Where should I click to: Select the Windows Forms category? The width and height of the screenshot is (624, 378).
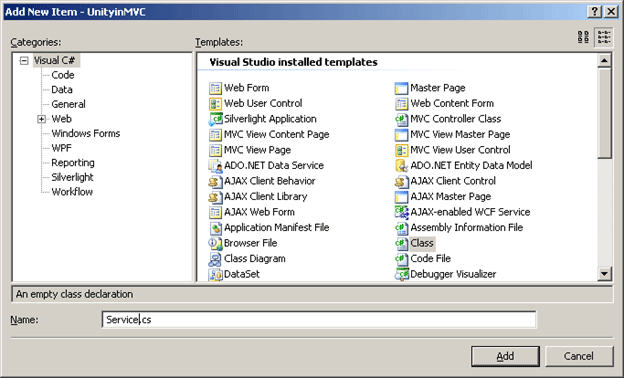pyautogui.click(x=86, y=133)
